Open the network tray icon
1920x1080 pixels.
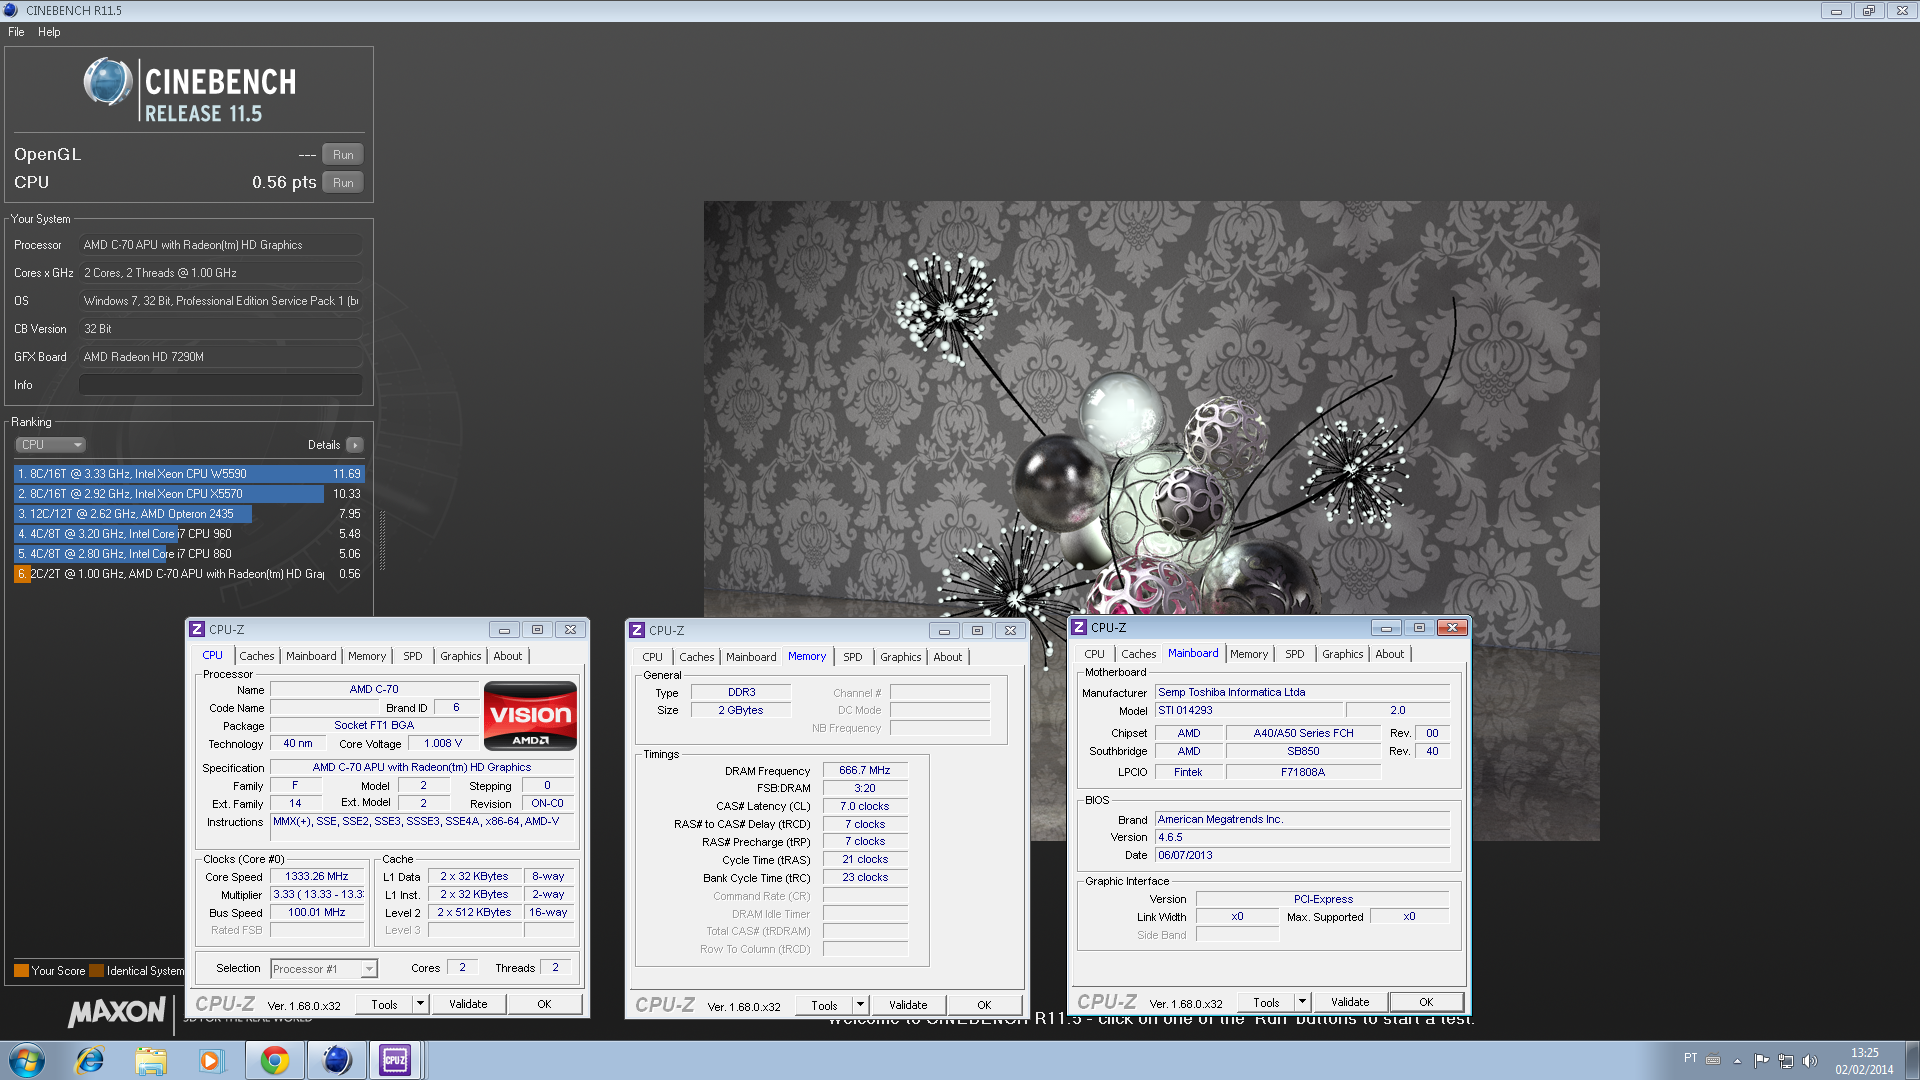(1785, 1061)
